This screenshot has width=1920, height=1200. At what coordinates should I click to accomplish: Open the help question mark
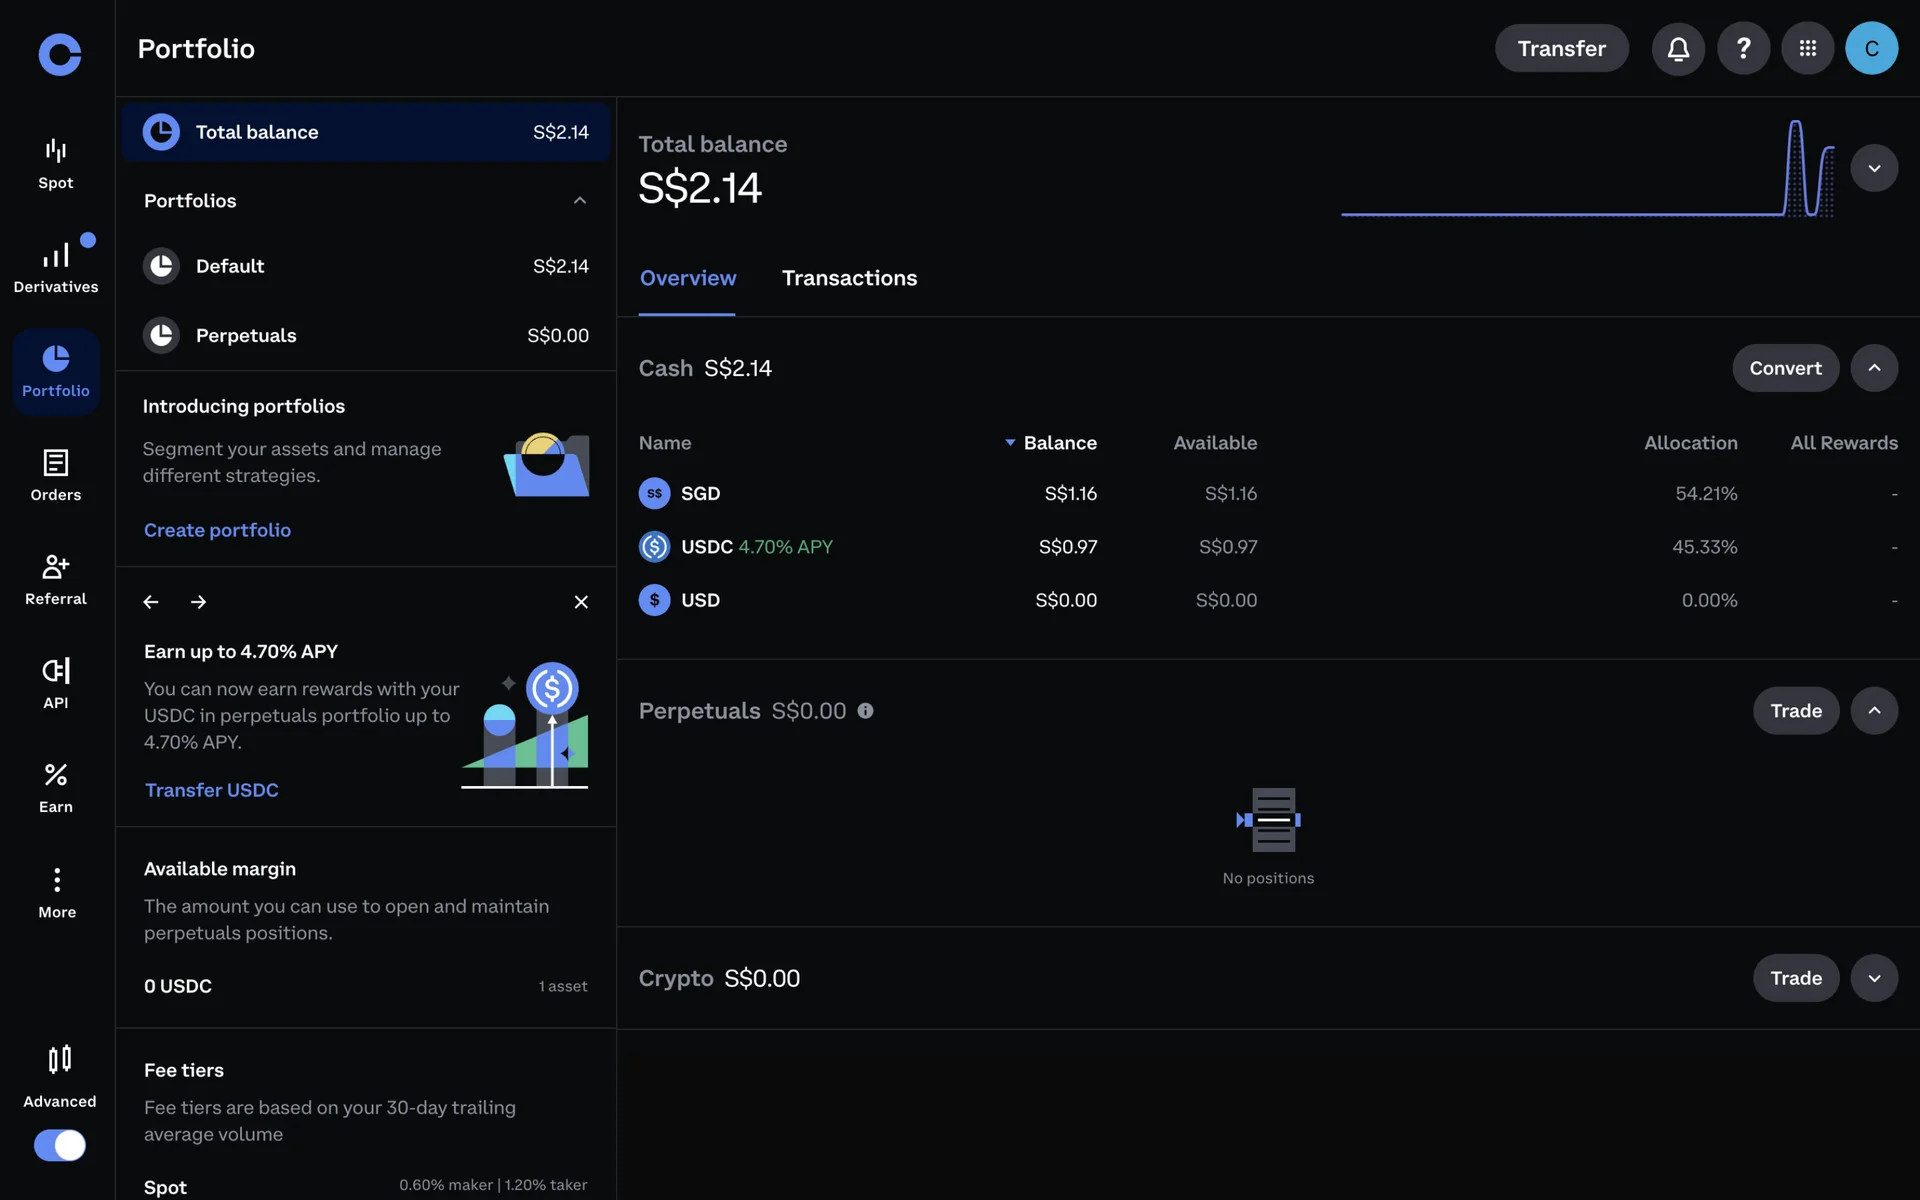pyautogui.click(x=1743, y=48)
